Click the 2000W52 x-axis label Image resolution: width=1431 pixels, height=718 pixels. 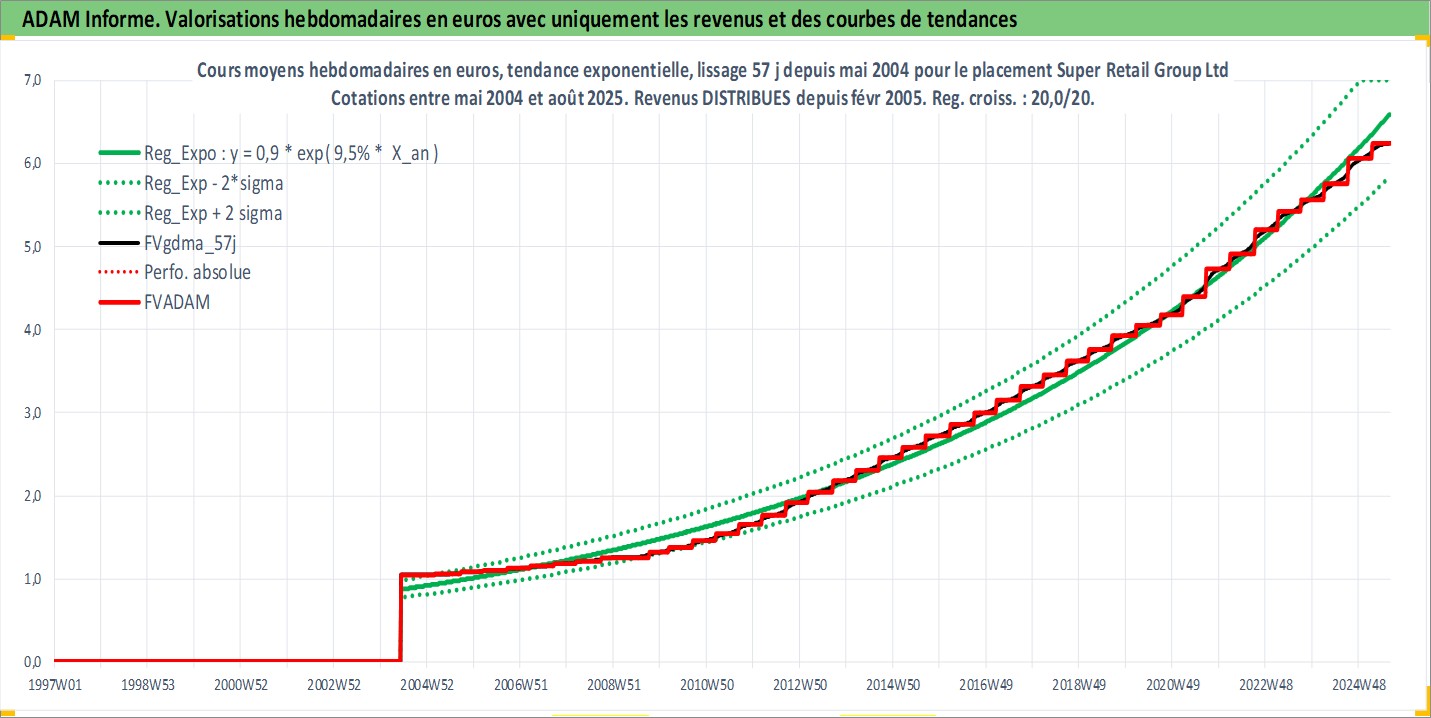pyautogui.click(x=241, y=685)
